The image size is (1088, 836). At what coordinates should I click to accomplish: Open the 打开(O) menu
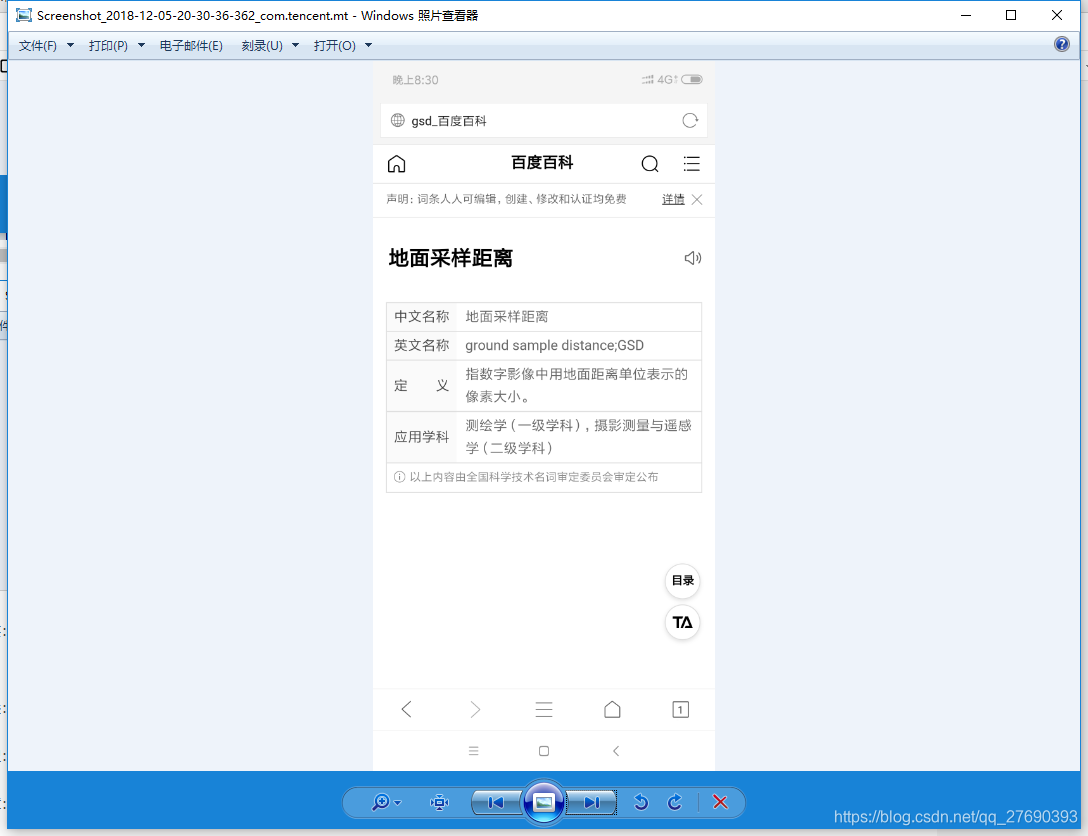(x=334, y=46)
